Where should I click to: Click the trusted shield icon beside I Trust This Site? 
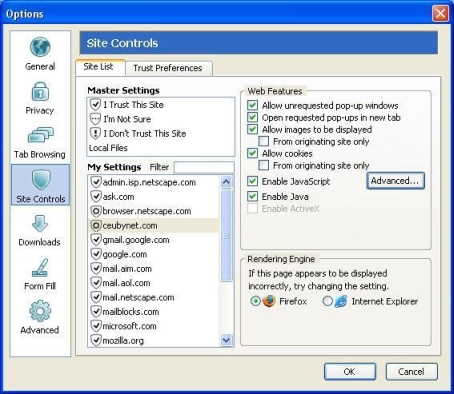tap(95, 105)
